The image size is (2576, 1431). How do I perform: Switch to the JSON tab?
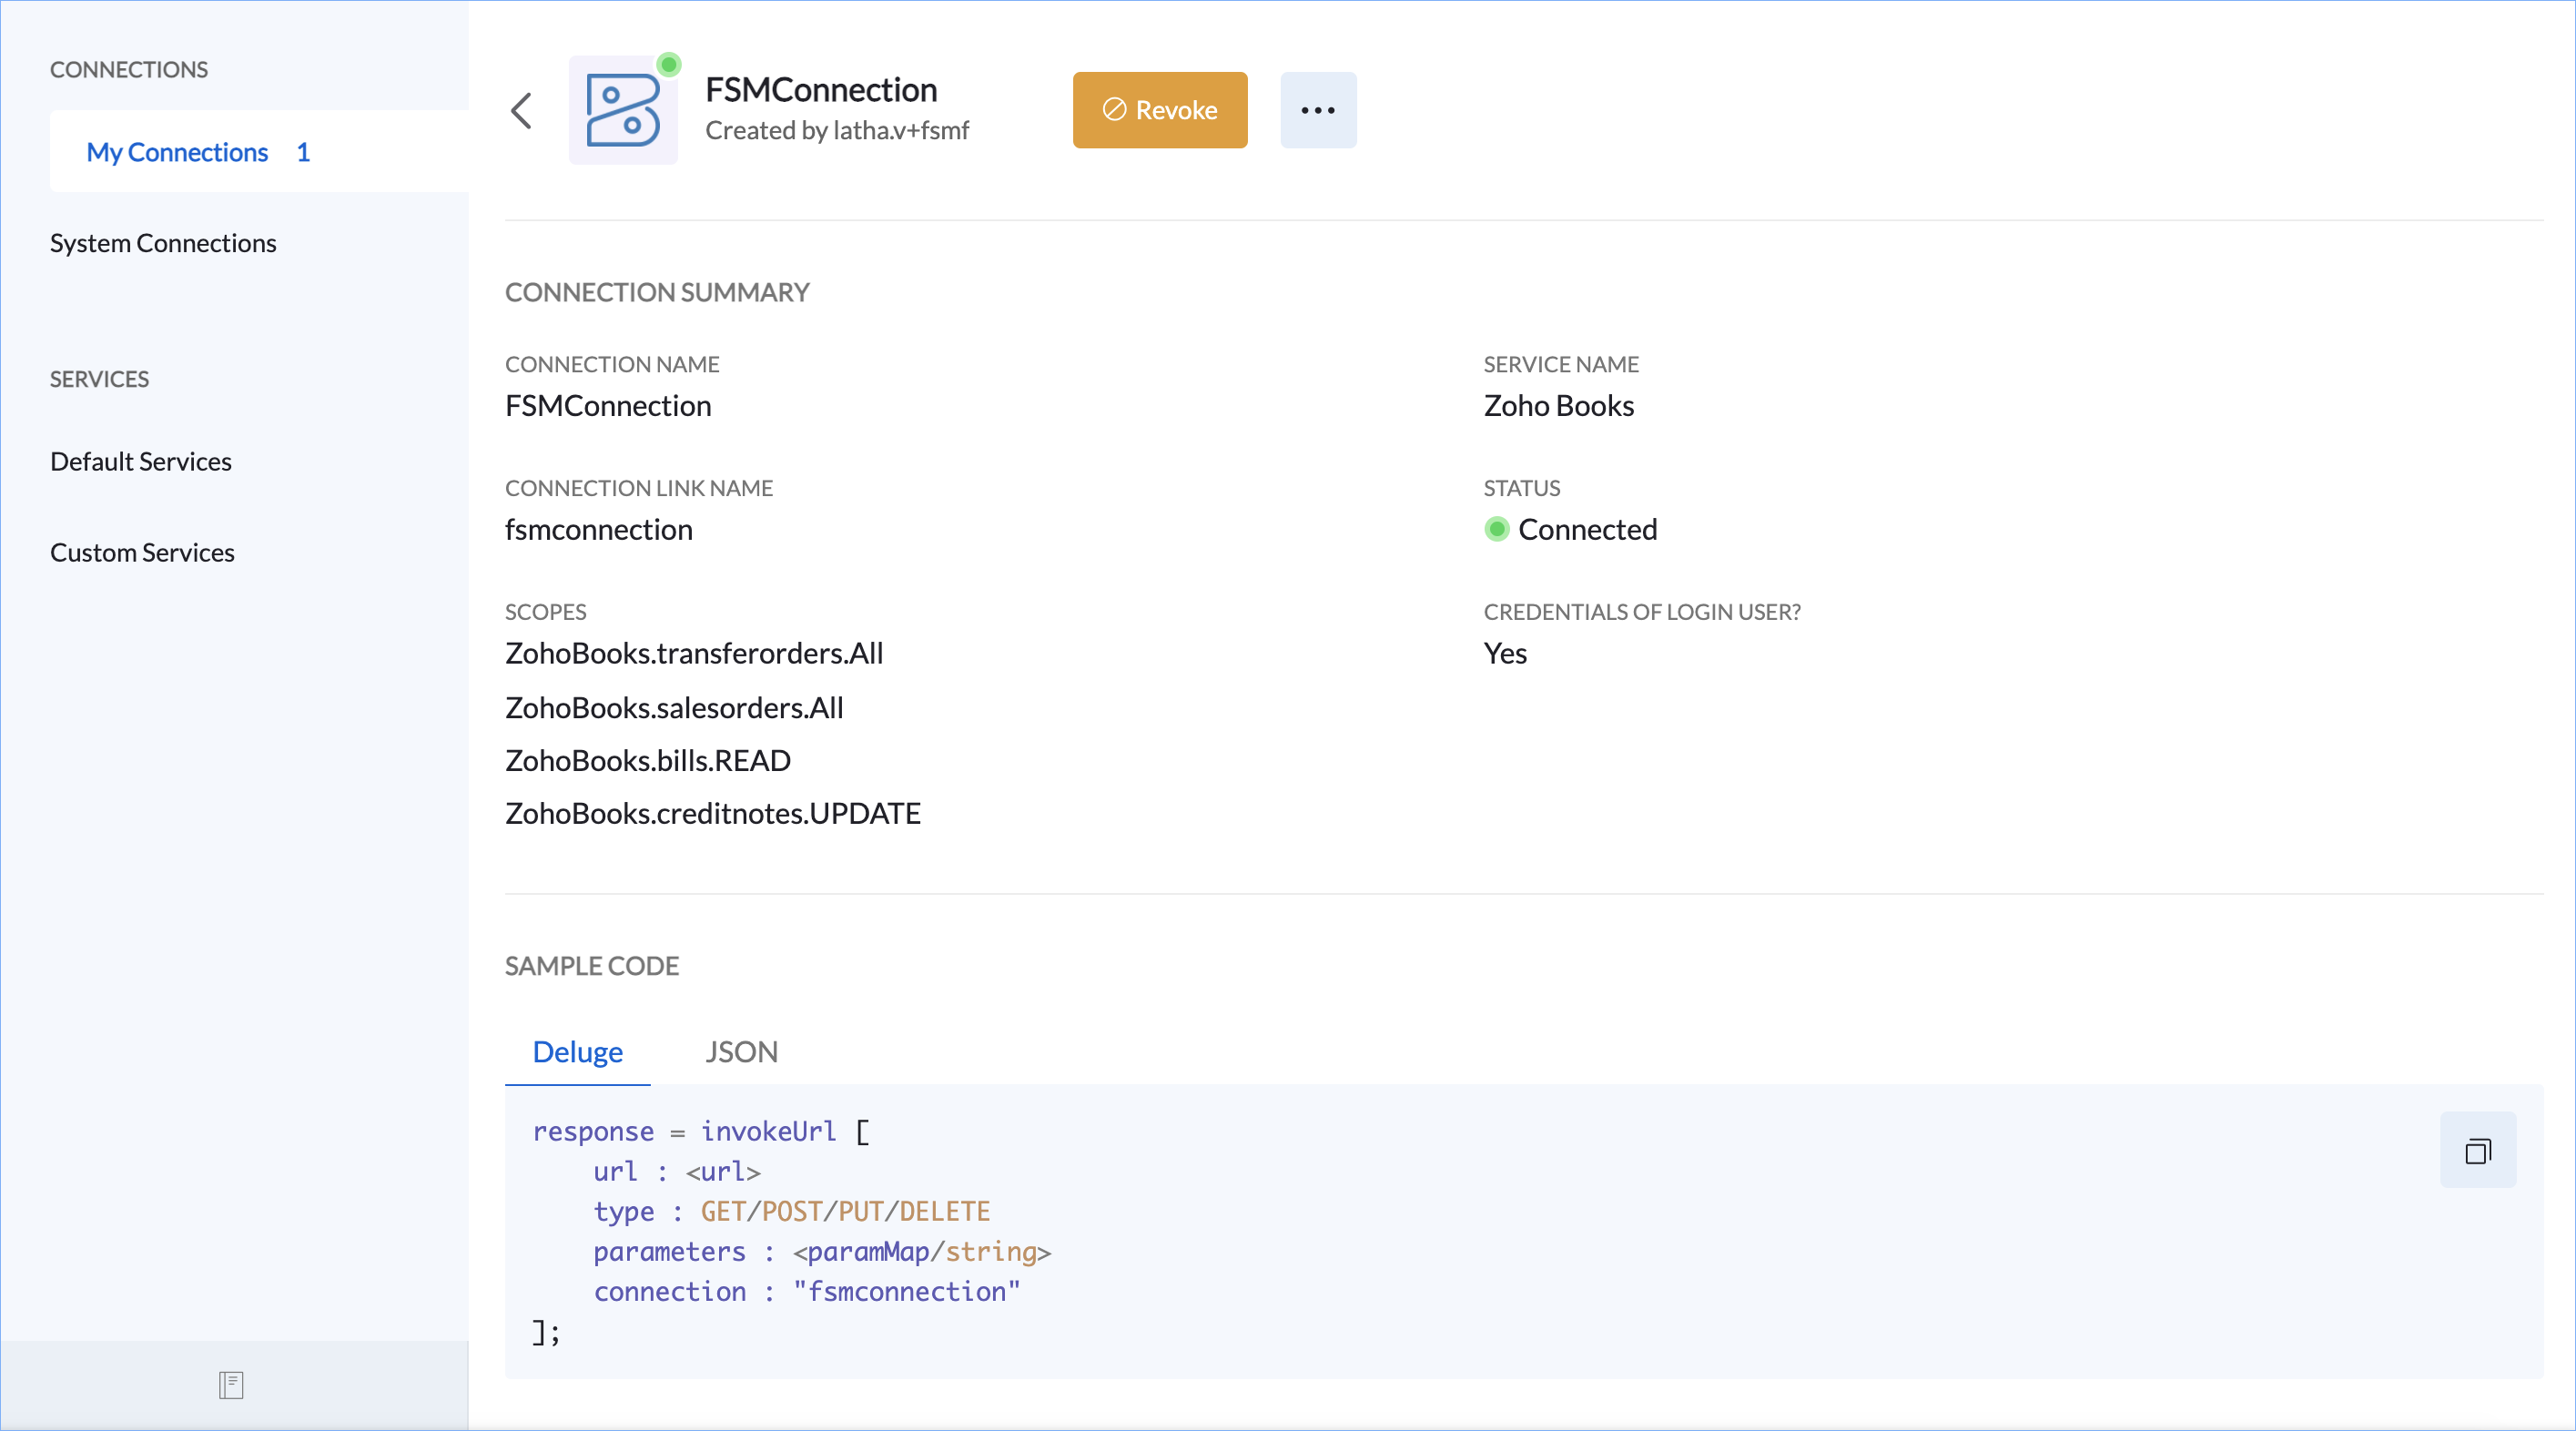(741, 1052)
